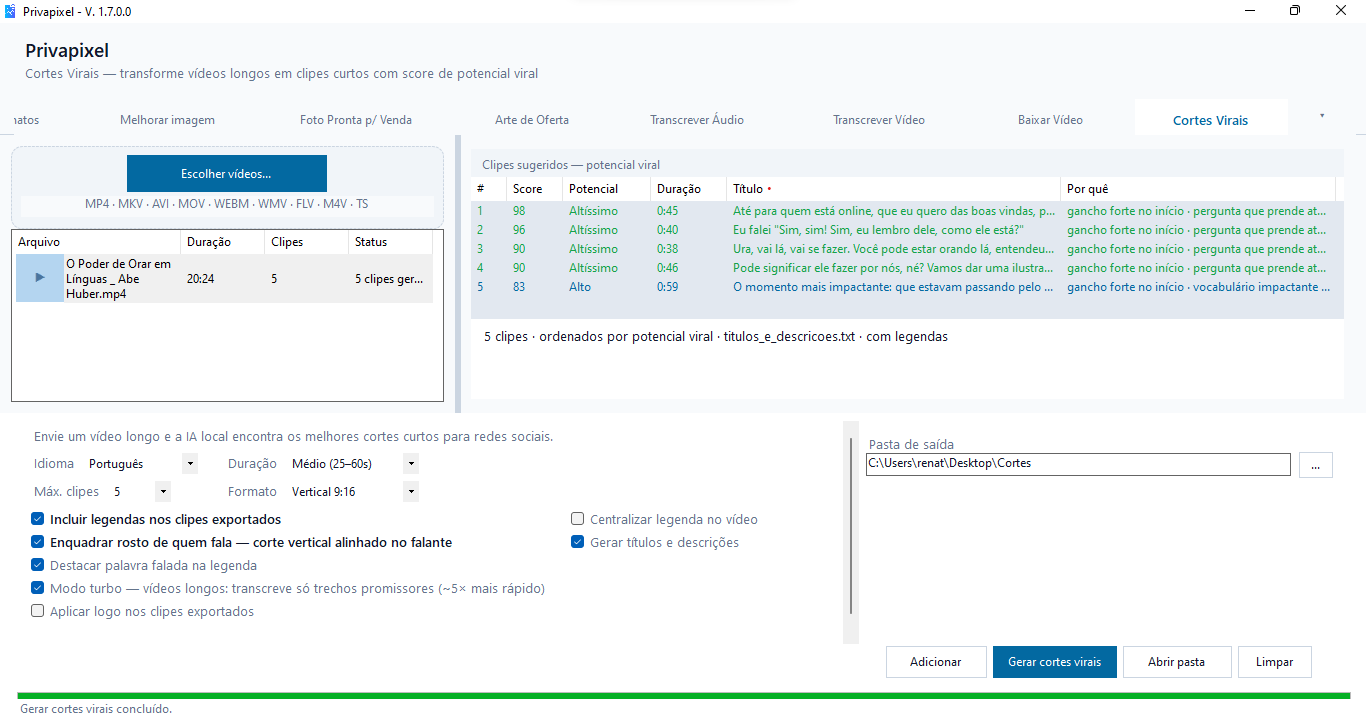Click the Pasta de saída path field
The image size is (1366, 719).
1079,464
